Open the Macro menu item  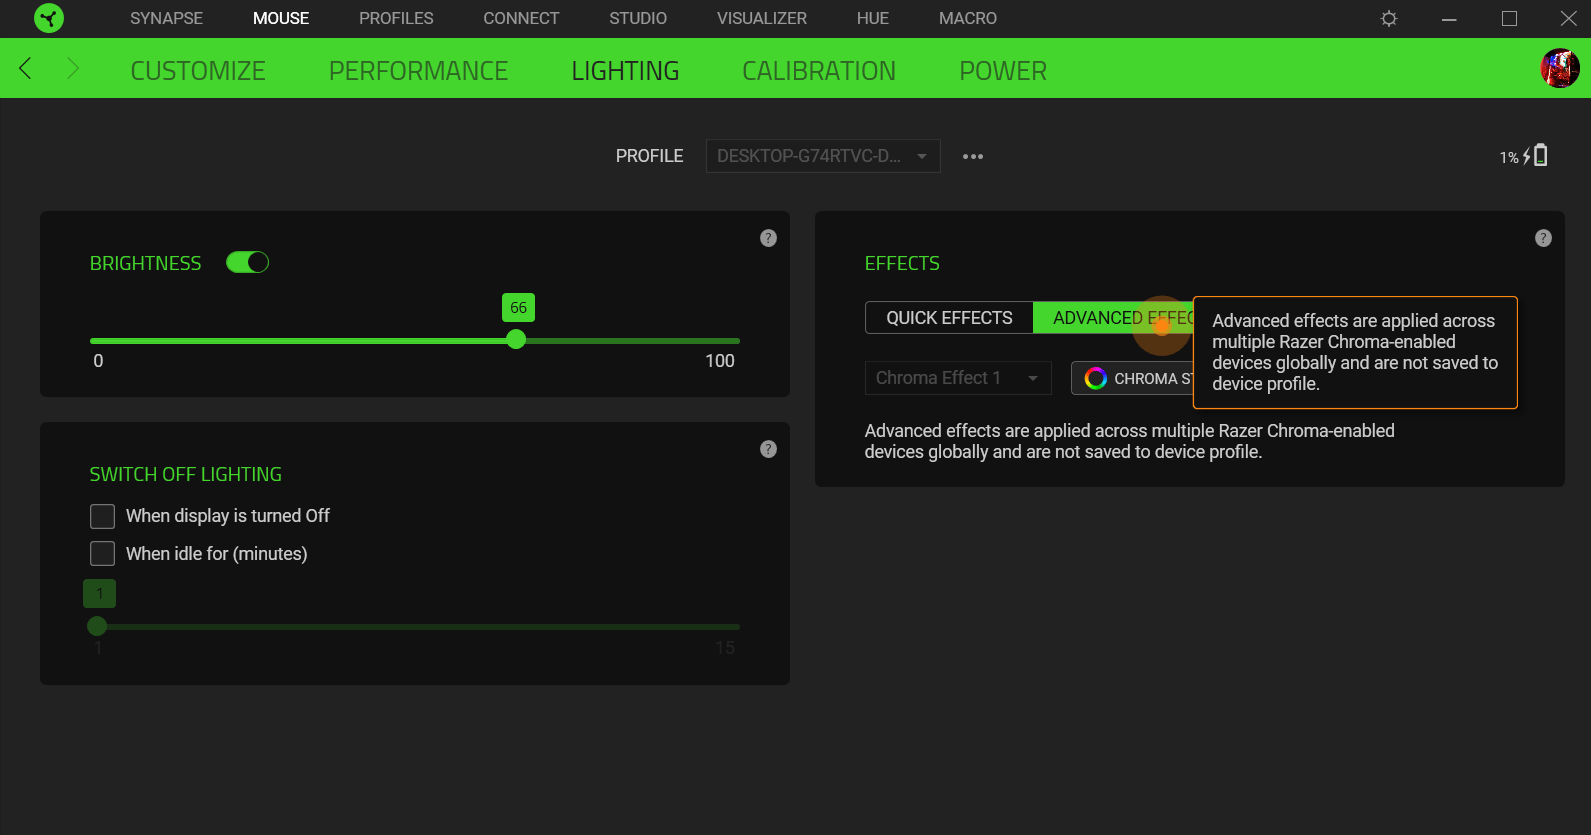(967, 18)
